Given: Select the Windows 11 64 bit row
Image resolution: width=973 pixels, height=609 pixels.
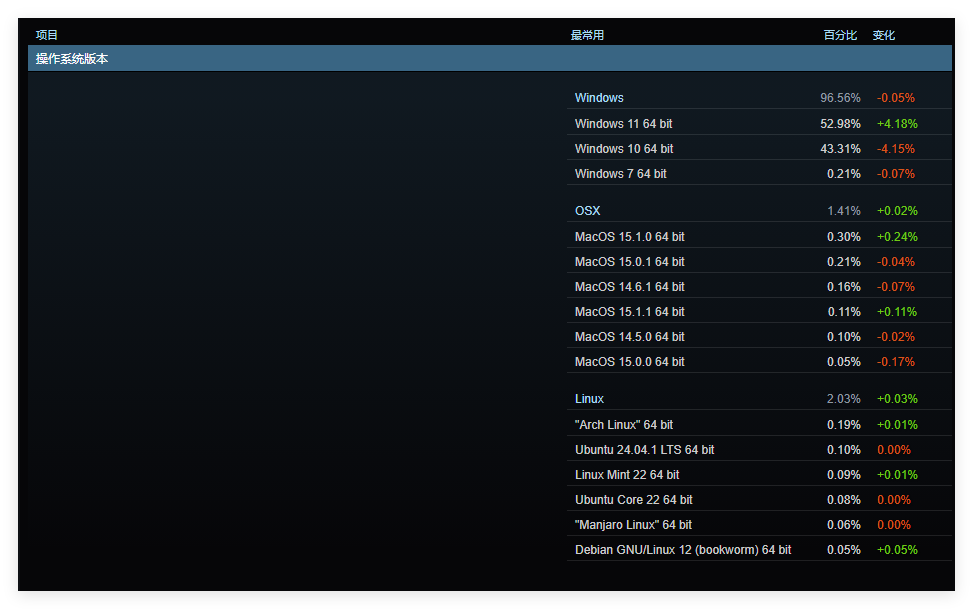Looking at the screenshot, I should coord(759,124).
